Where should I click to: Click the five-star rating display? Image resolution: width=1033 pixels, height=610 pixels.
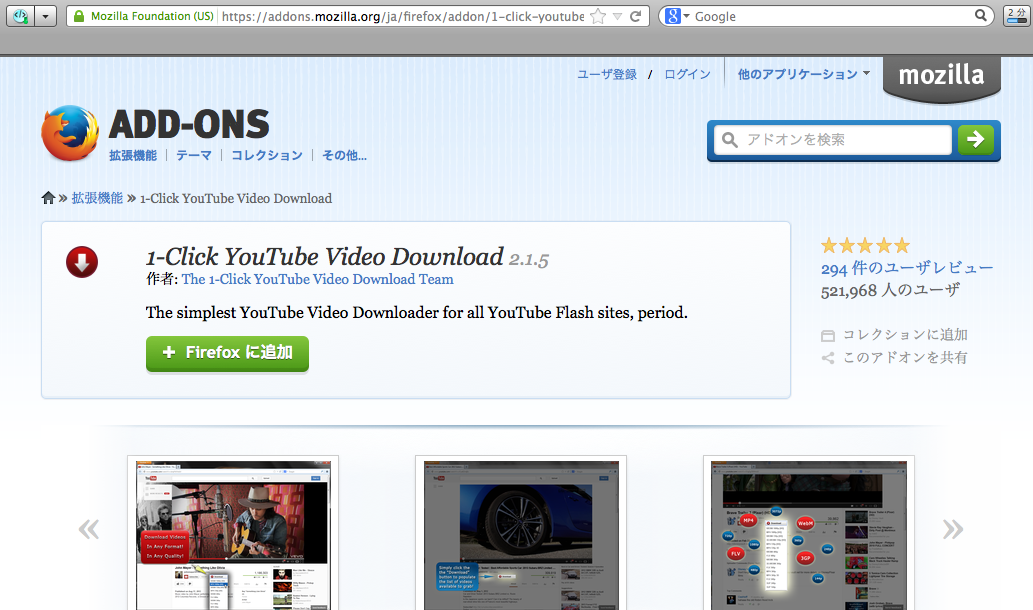pos(865,246)
